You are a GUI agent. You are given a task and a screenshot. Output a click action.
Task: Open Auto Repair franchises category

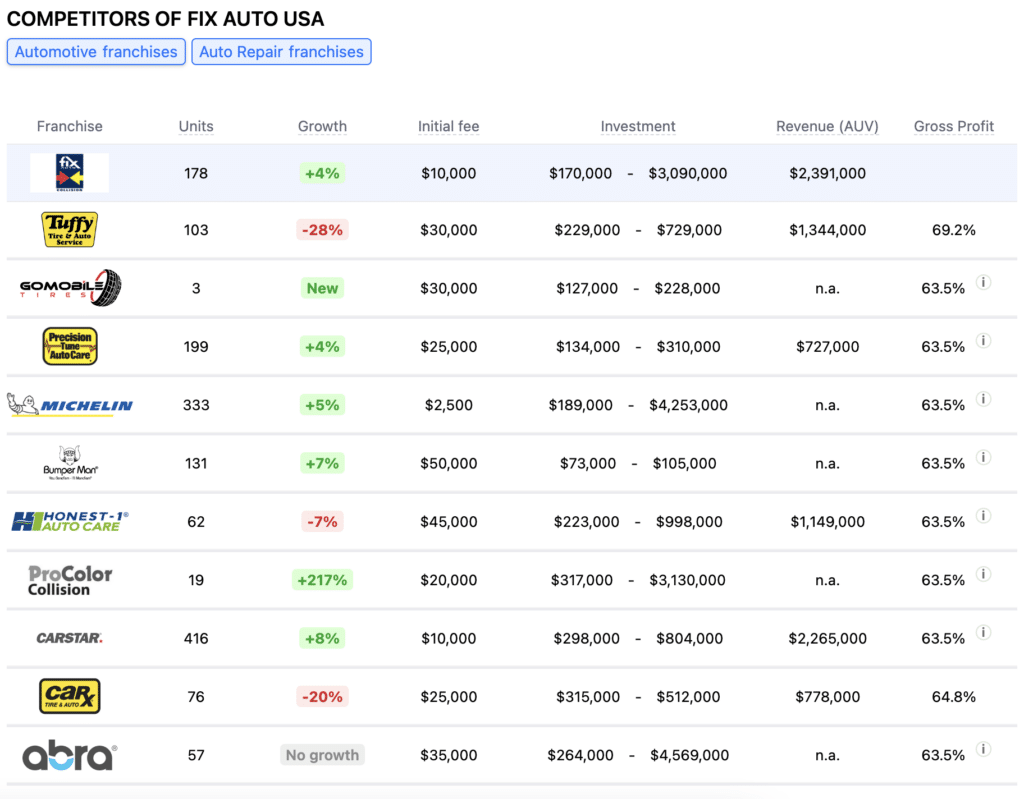coord(281,52)
